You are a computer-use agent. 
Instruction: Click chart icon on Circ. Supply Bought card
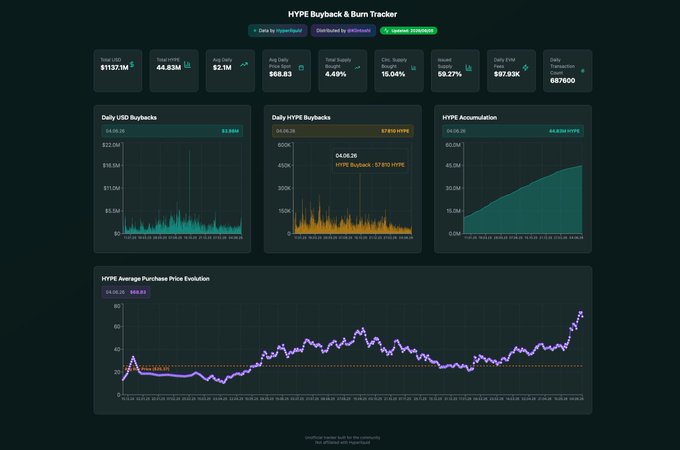click(x=413, y=68)
